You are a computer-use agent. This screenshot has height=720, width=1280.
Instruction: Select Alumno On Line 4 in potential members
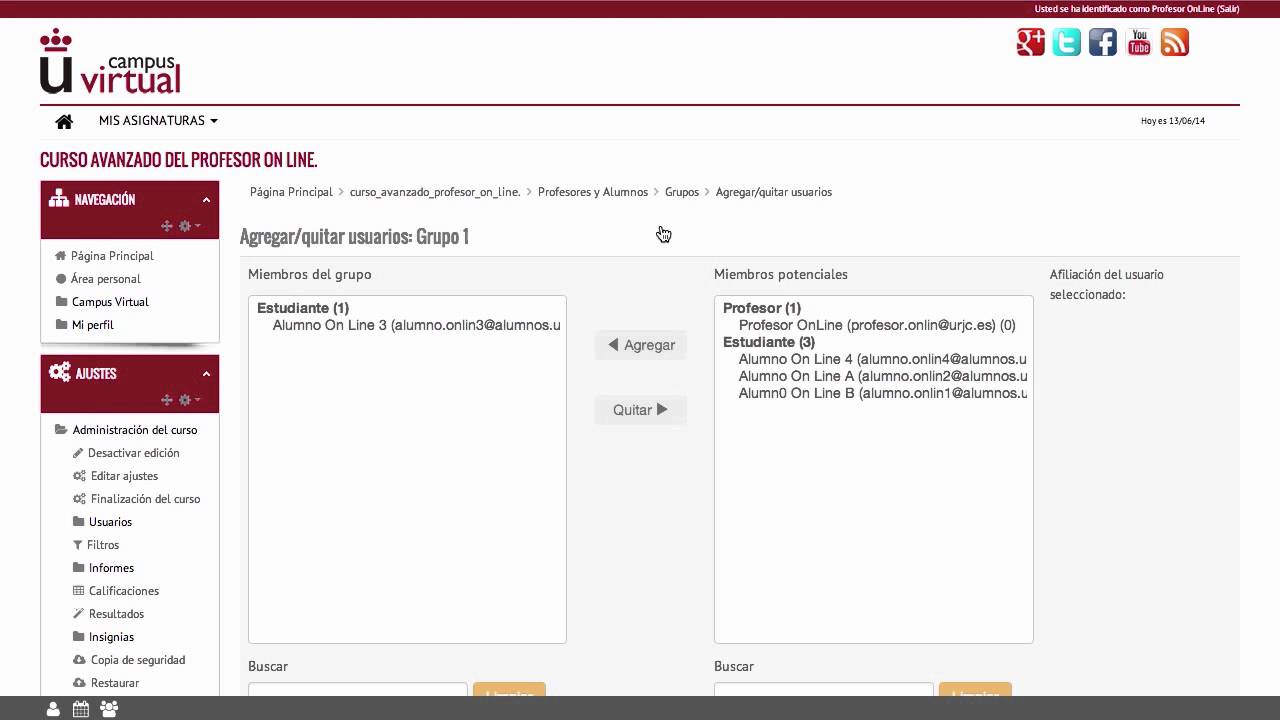point(883,359)
